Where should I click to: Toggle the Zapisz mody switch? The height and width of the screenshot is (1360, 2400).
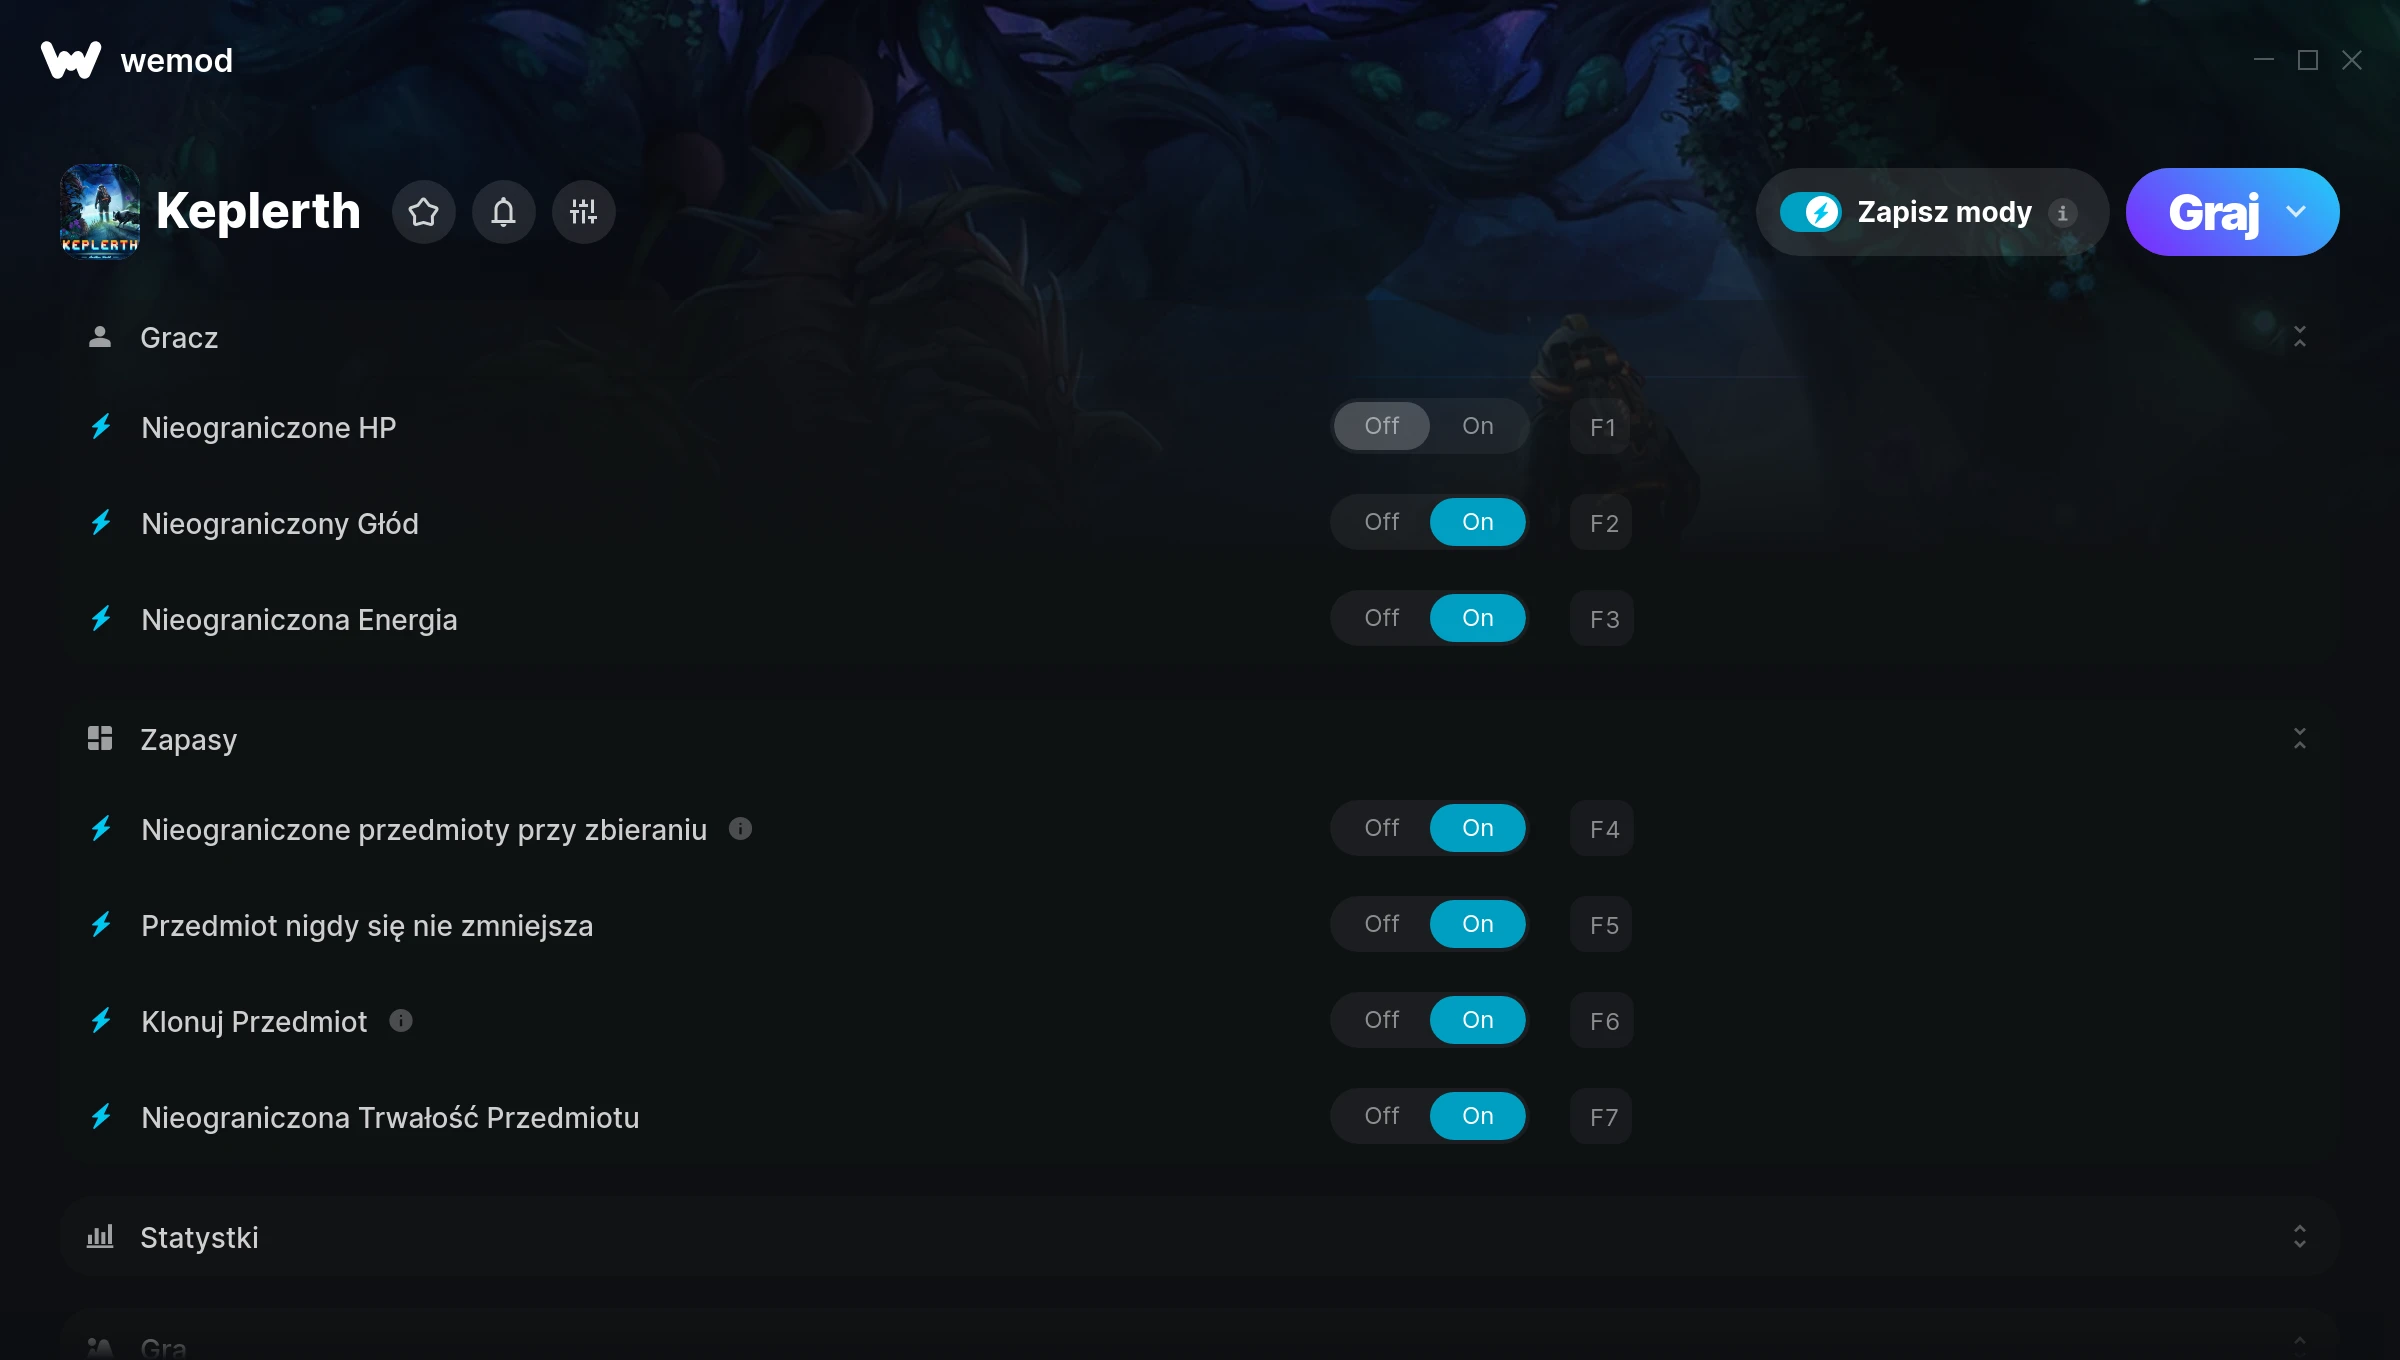pyautogui.click(x=1810, y=212)
